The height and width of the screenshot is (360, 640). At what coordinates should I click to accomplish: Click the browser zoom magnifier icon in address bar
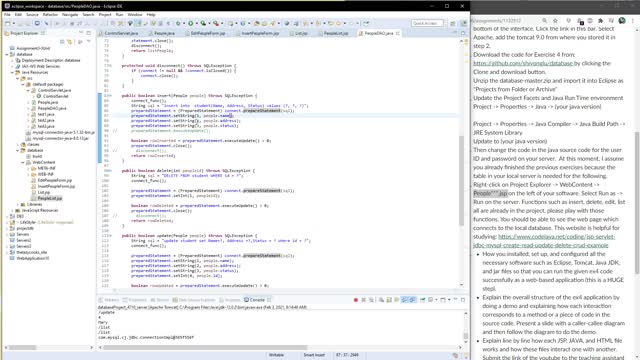[544, 20]
